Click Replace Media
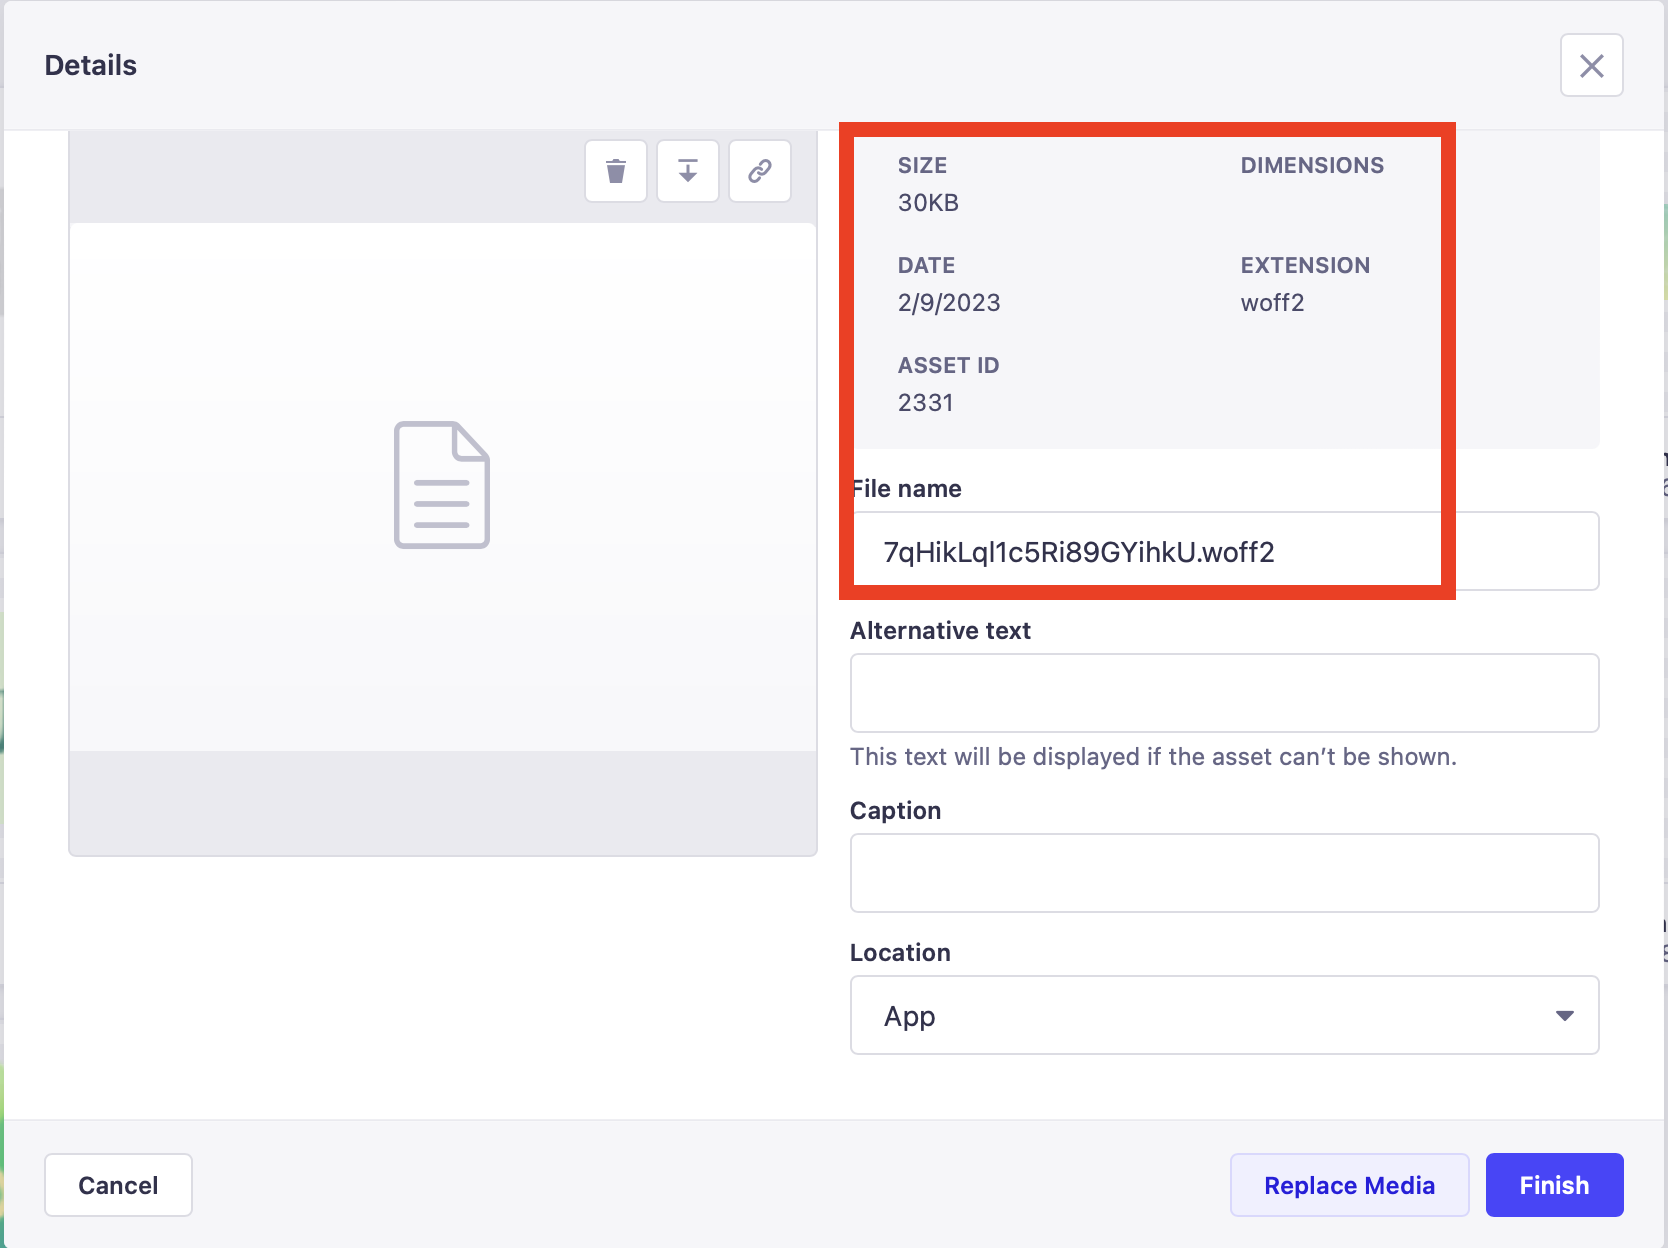The height and width of the screenshot is (1248, 1668). (1348, 1184)
